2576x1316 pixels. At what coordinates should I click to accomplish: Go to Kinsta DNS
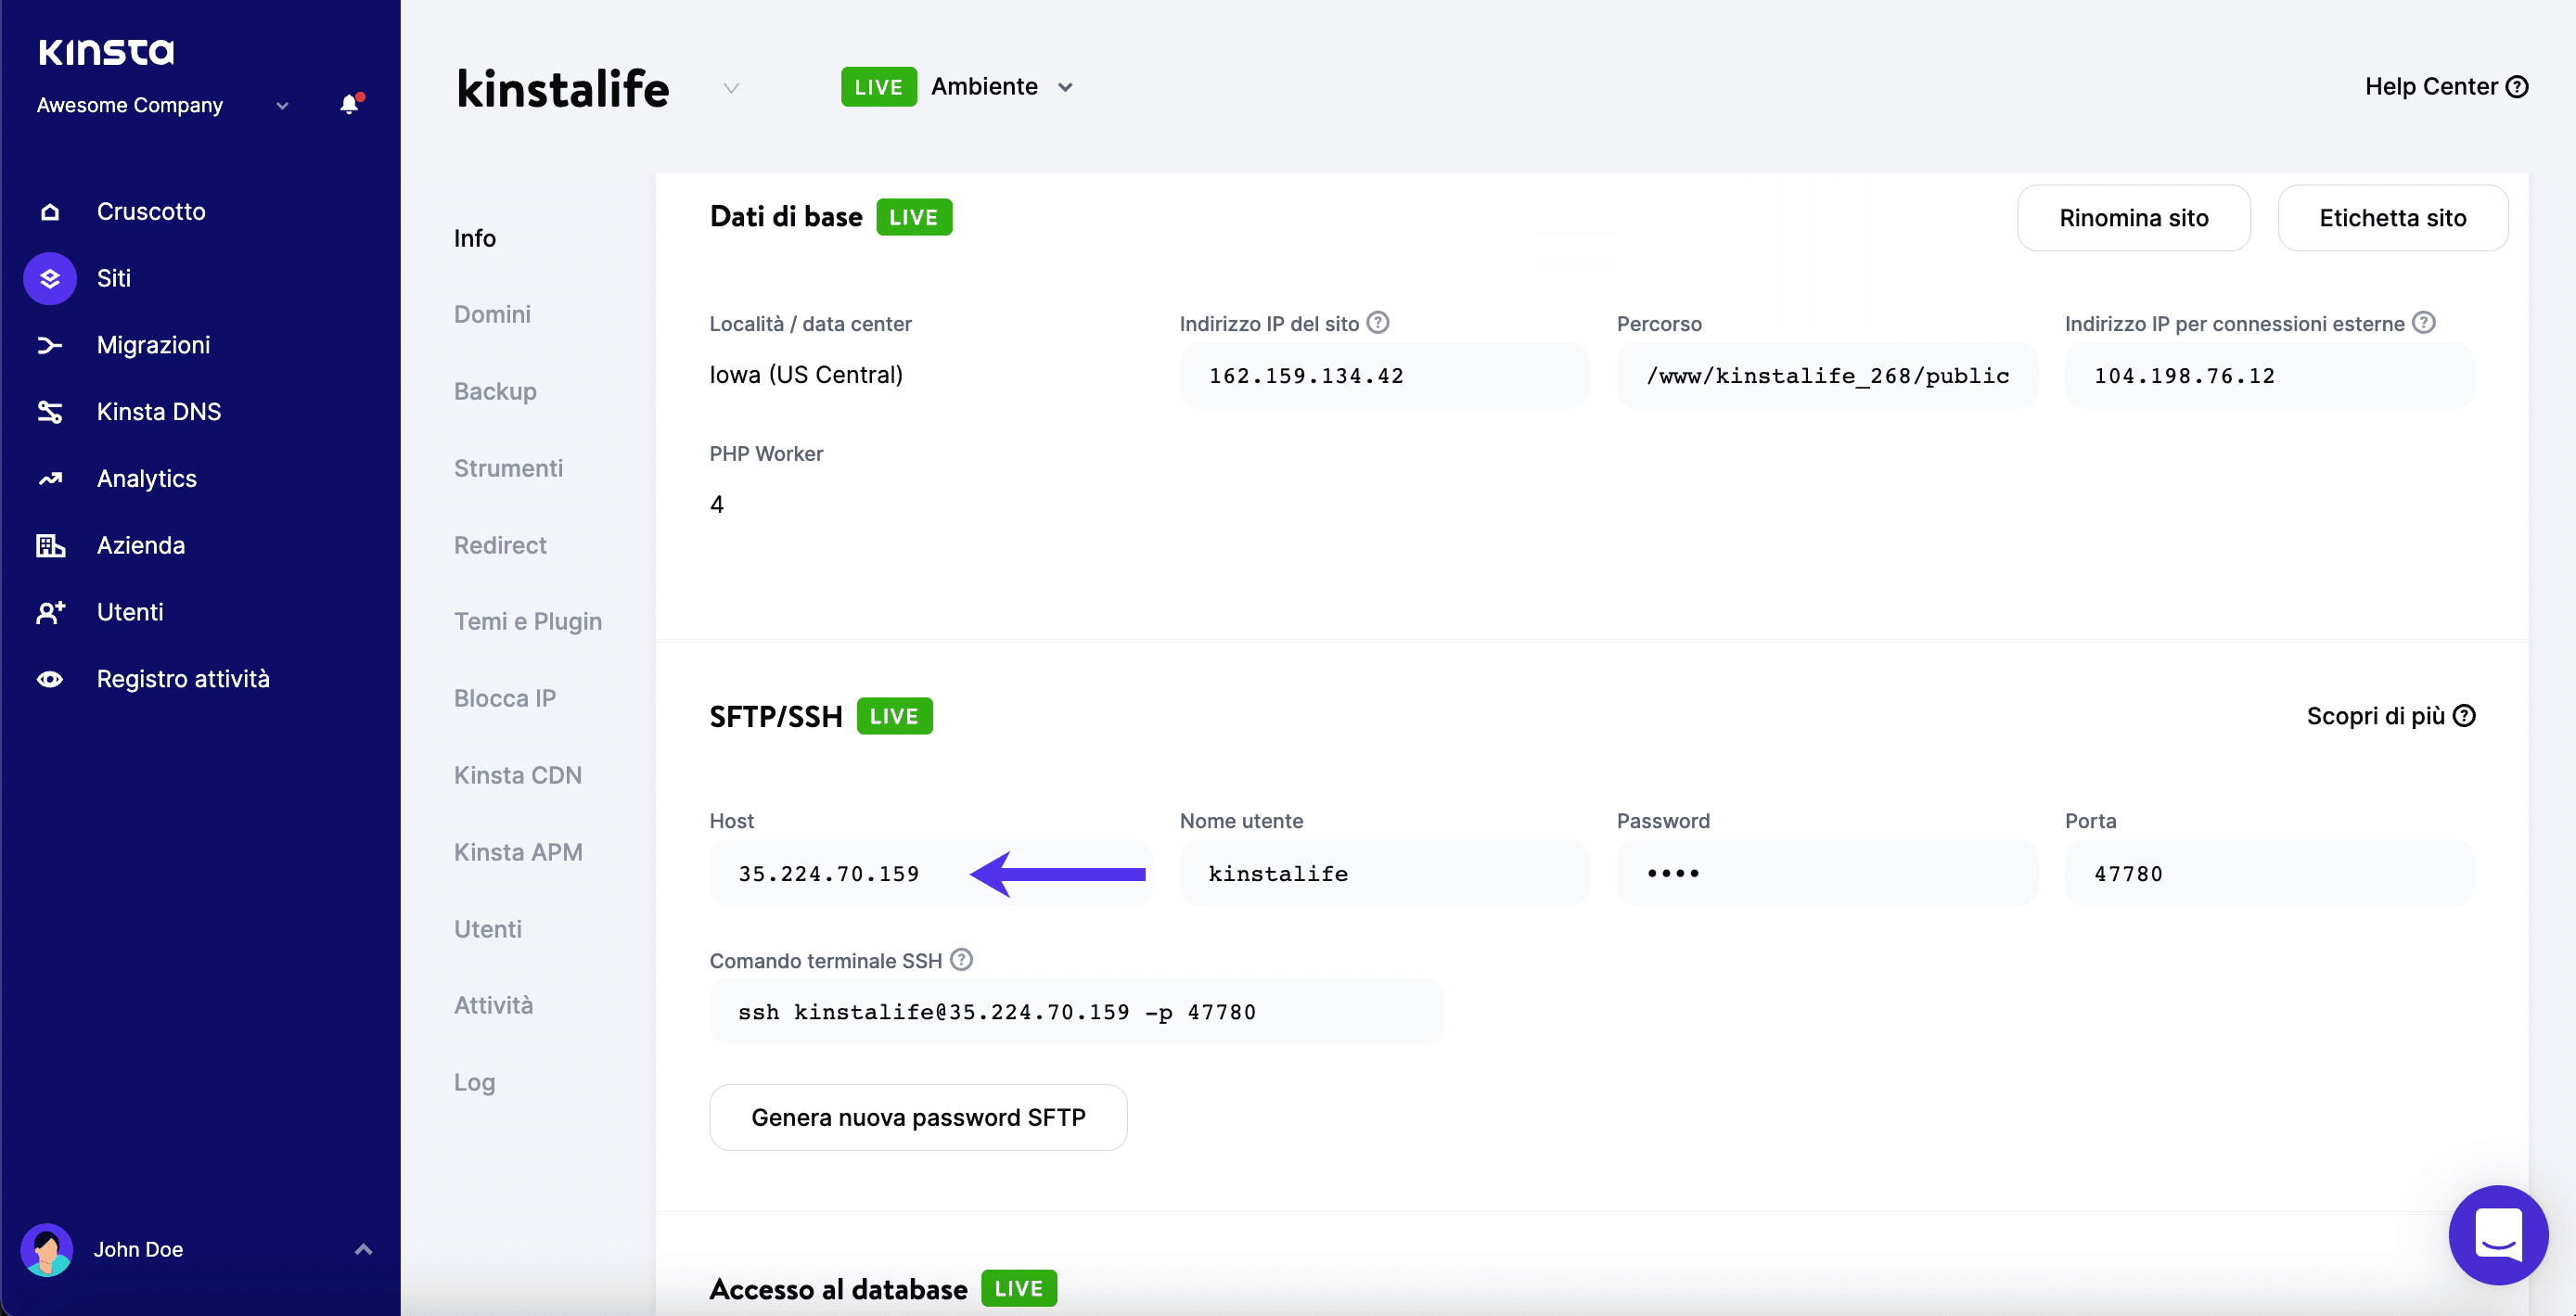[159, 411]
